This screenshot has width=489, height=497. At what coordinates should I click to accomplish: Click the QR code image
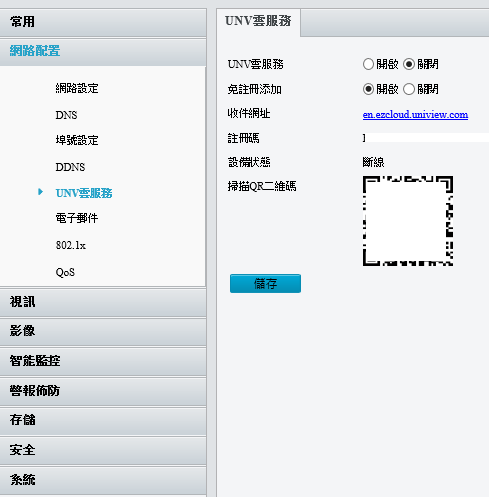tap(408, 221)
